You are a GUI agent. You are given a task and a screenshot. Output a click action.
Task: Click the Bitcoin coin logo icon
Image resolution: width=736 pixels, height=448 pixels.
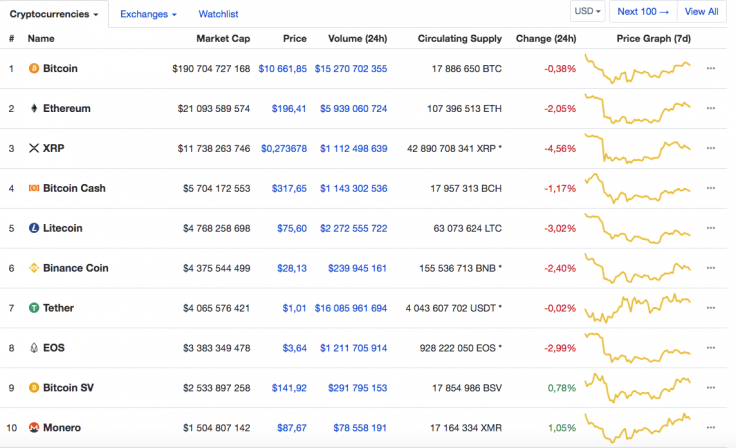click(34, 69)
